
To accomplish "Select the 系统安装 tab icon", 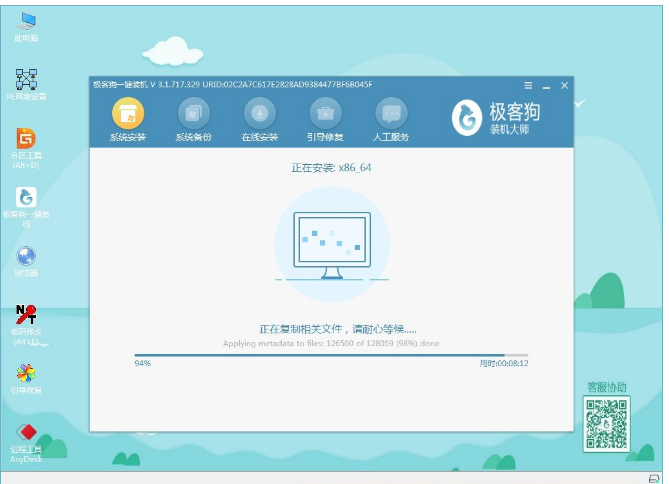I will tap(127, 114).
